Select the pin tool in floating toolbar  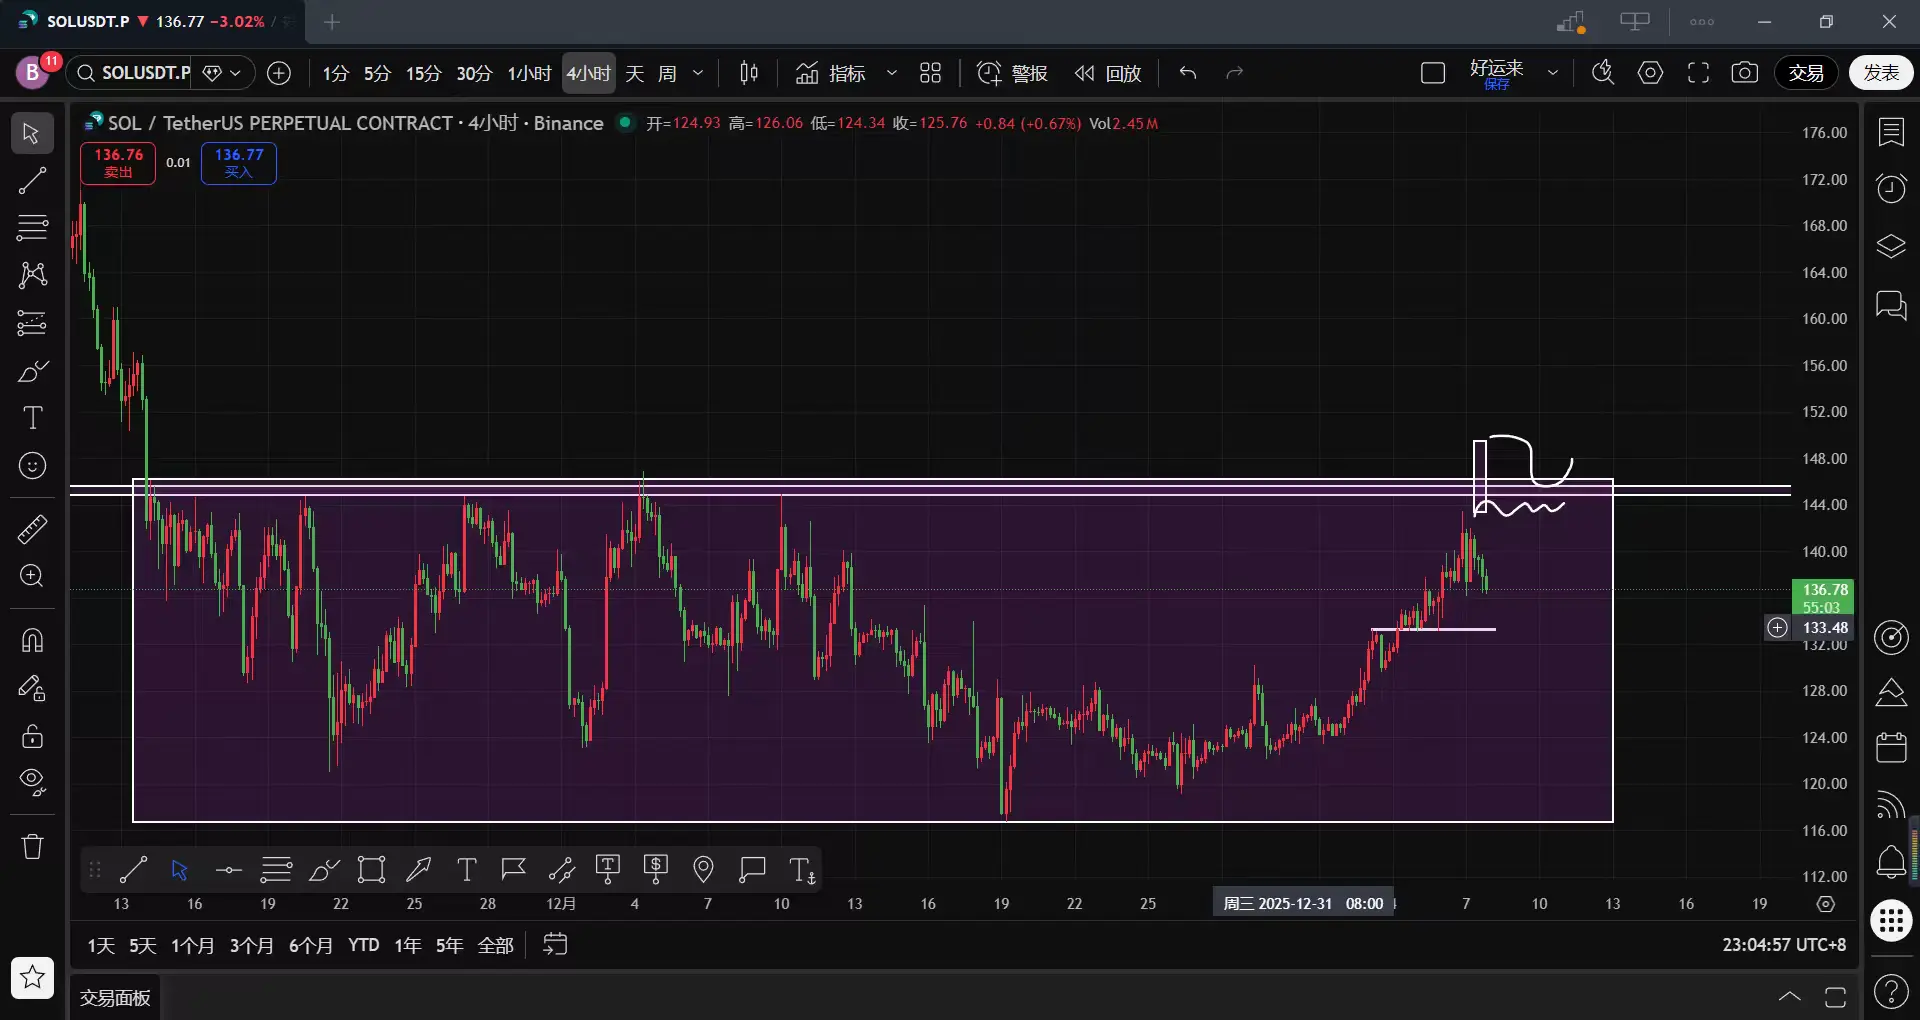tap(704, 870)
